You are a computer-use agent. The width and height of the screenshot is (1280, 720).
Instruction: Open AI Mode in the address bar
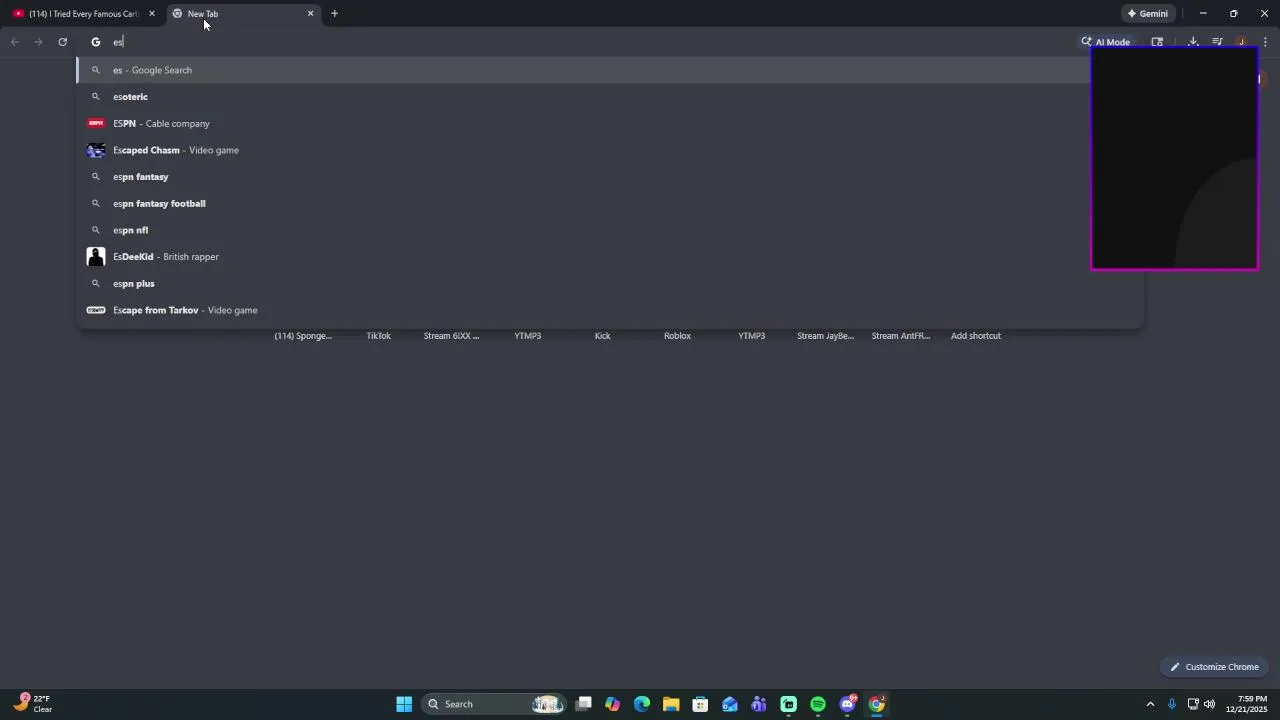tap(1105, 42)
